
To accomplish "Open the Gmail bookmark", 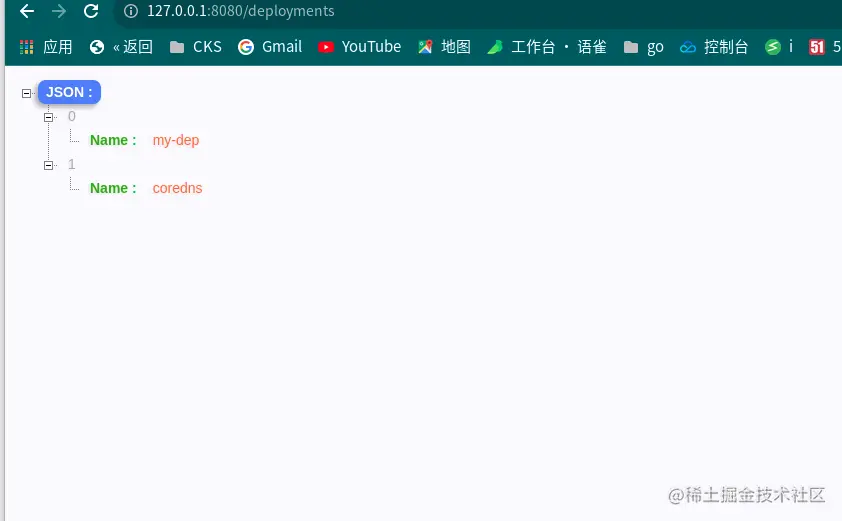I will click(x=270, y=47).
